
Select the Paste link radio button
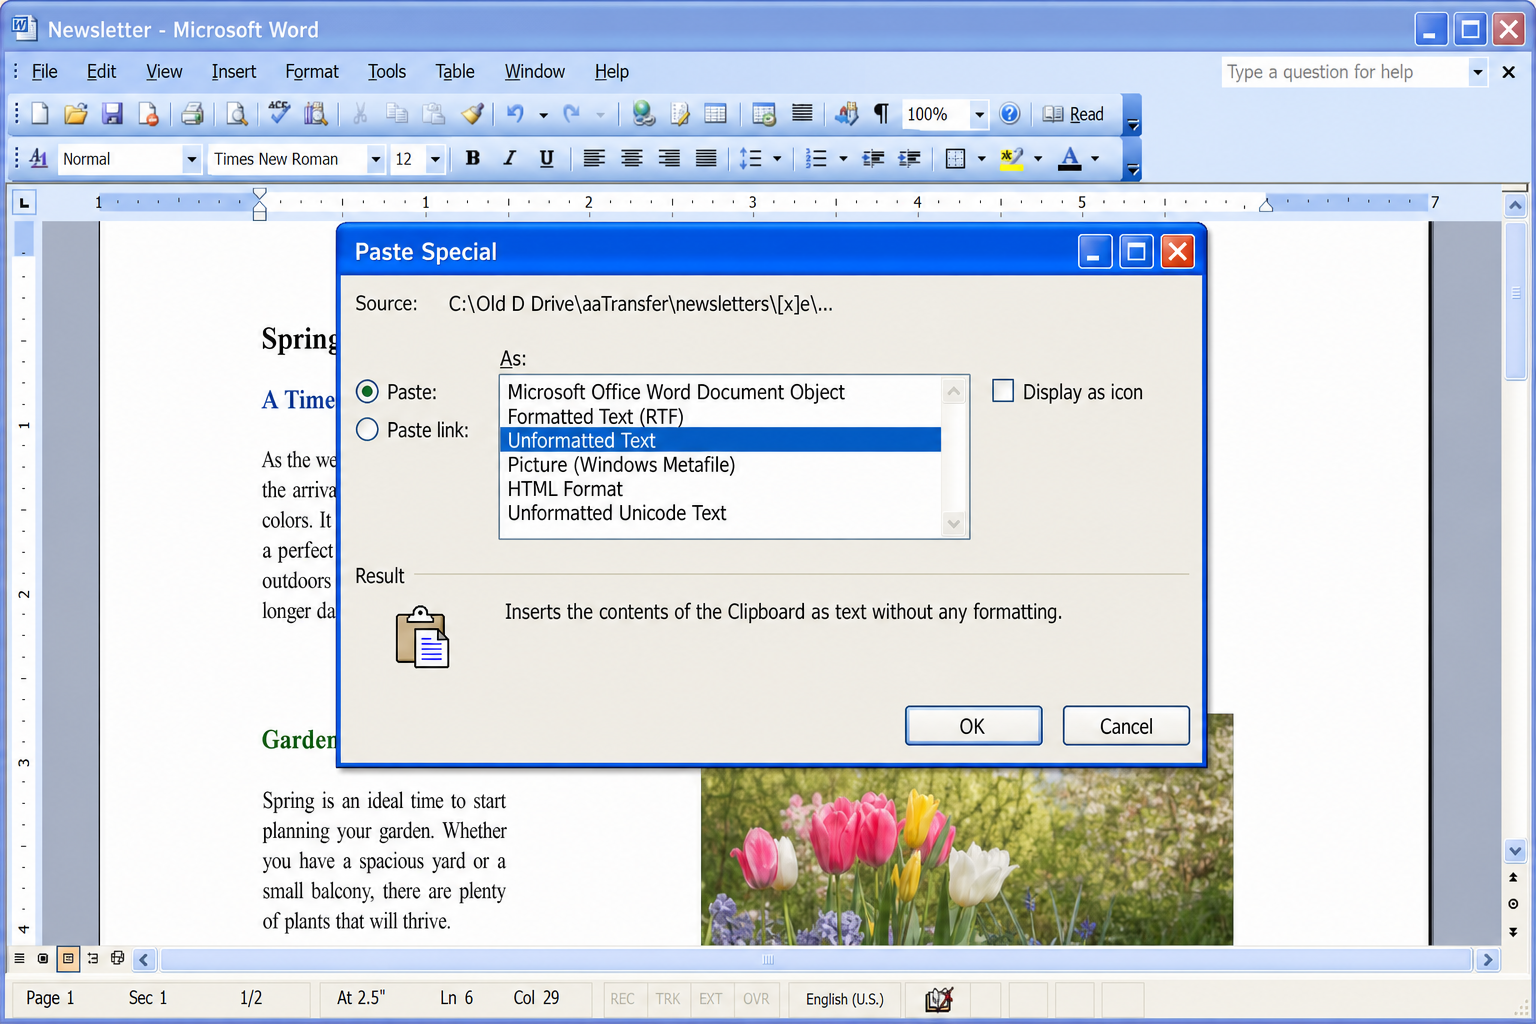point(368,429)
